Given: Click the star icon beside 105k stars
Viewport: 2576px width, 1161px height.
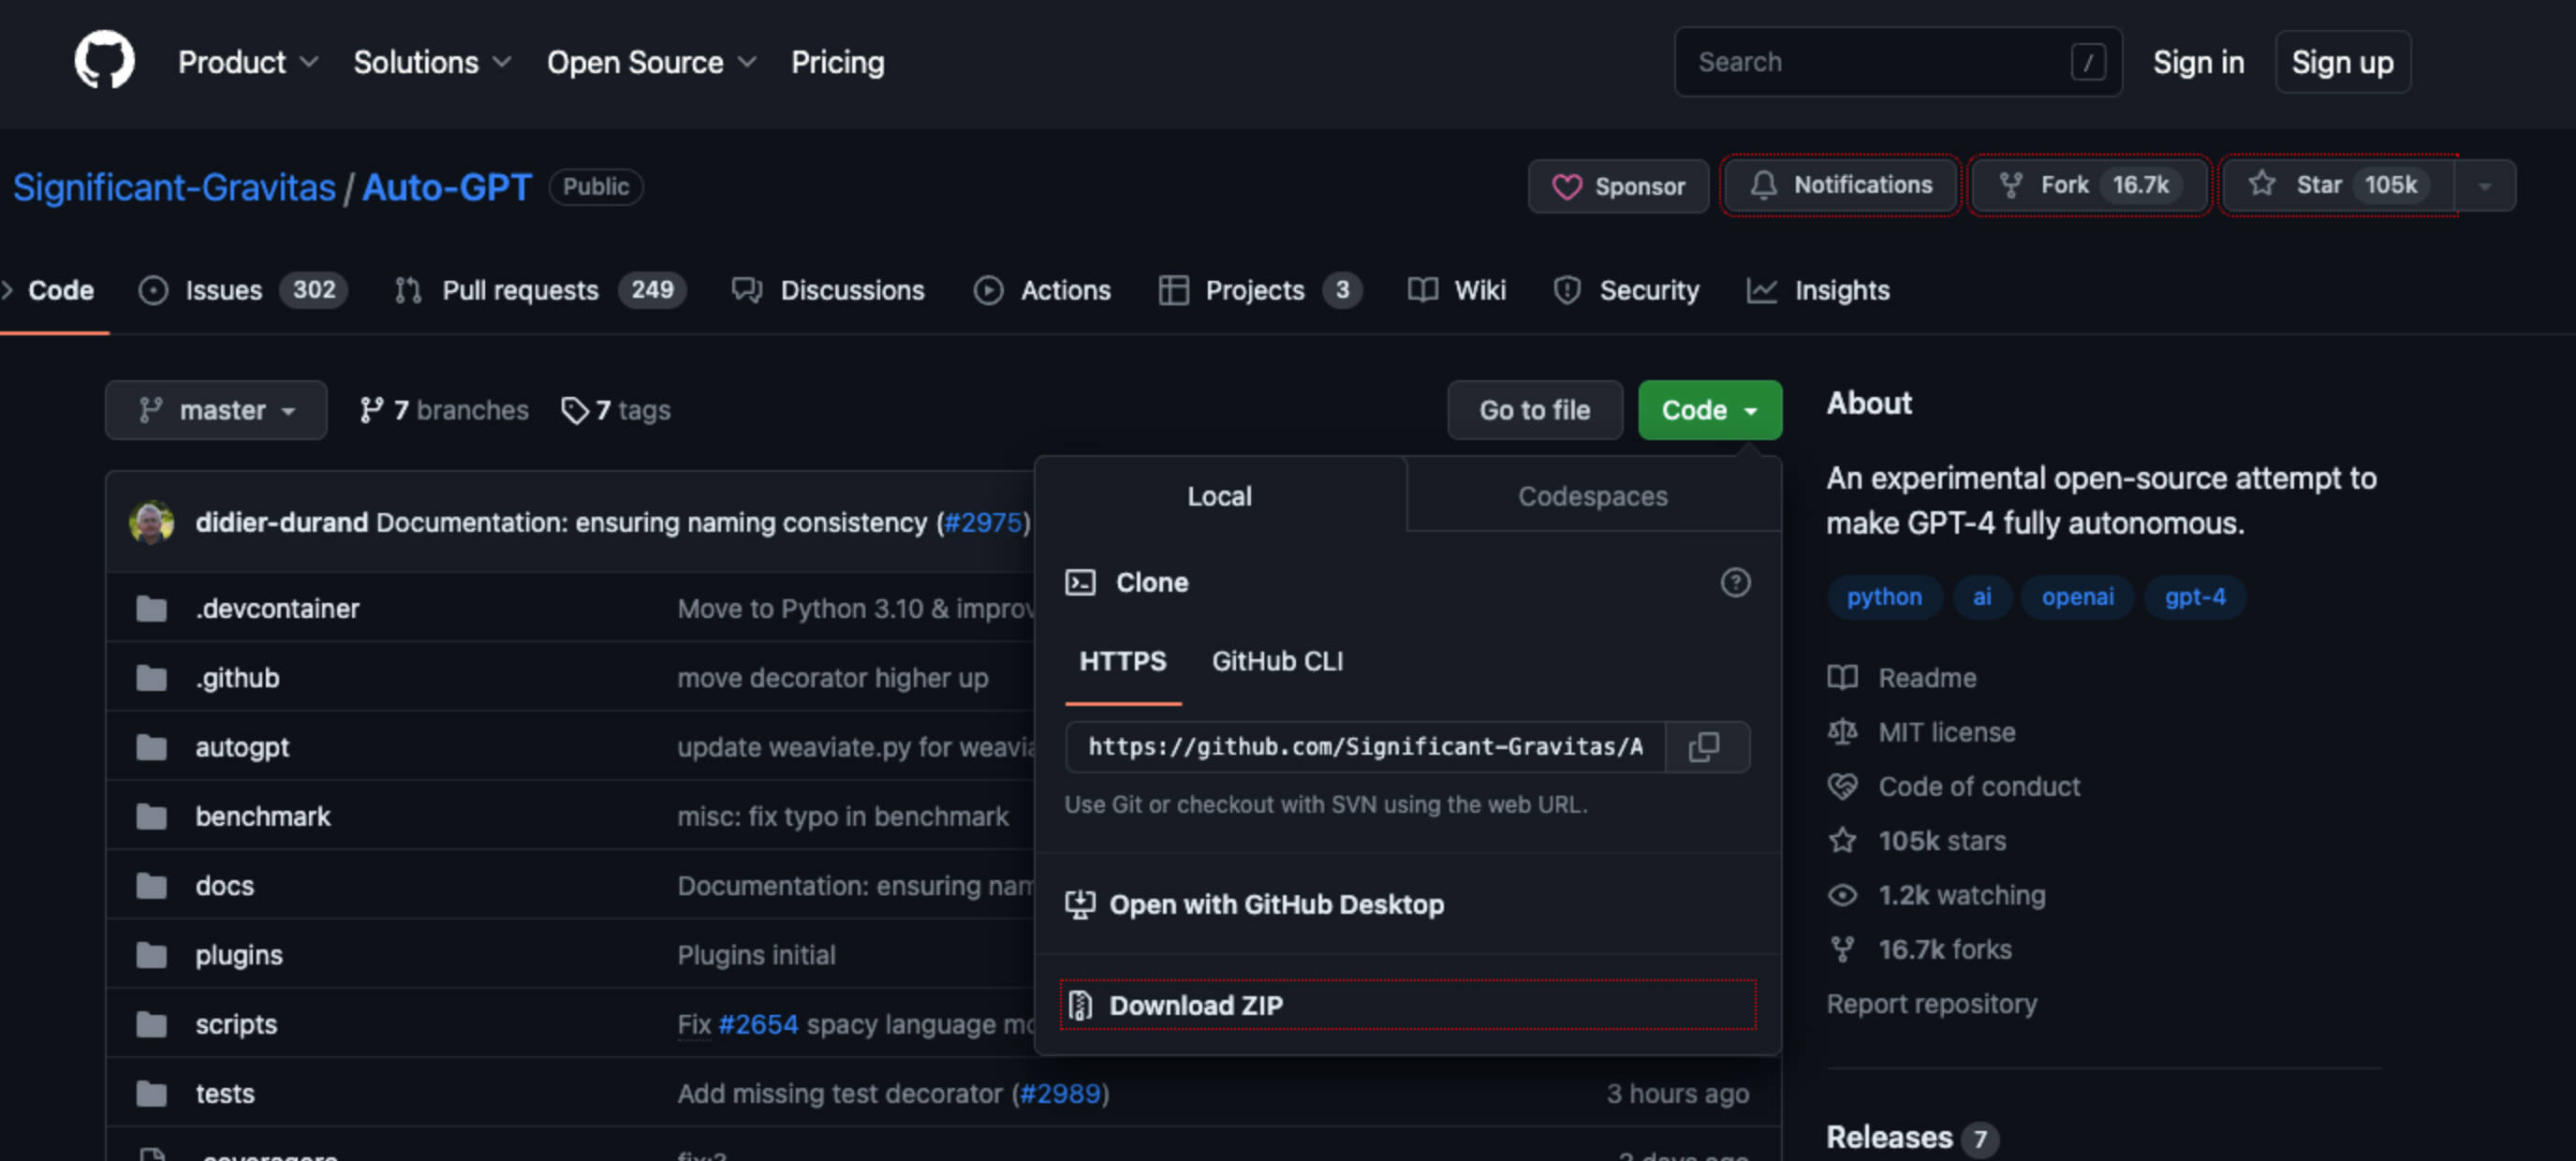Looking at the screenshot, I should pos(1842,840).
